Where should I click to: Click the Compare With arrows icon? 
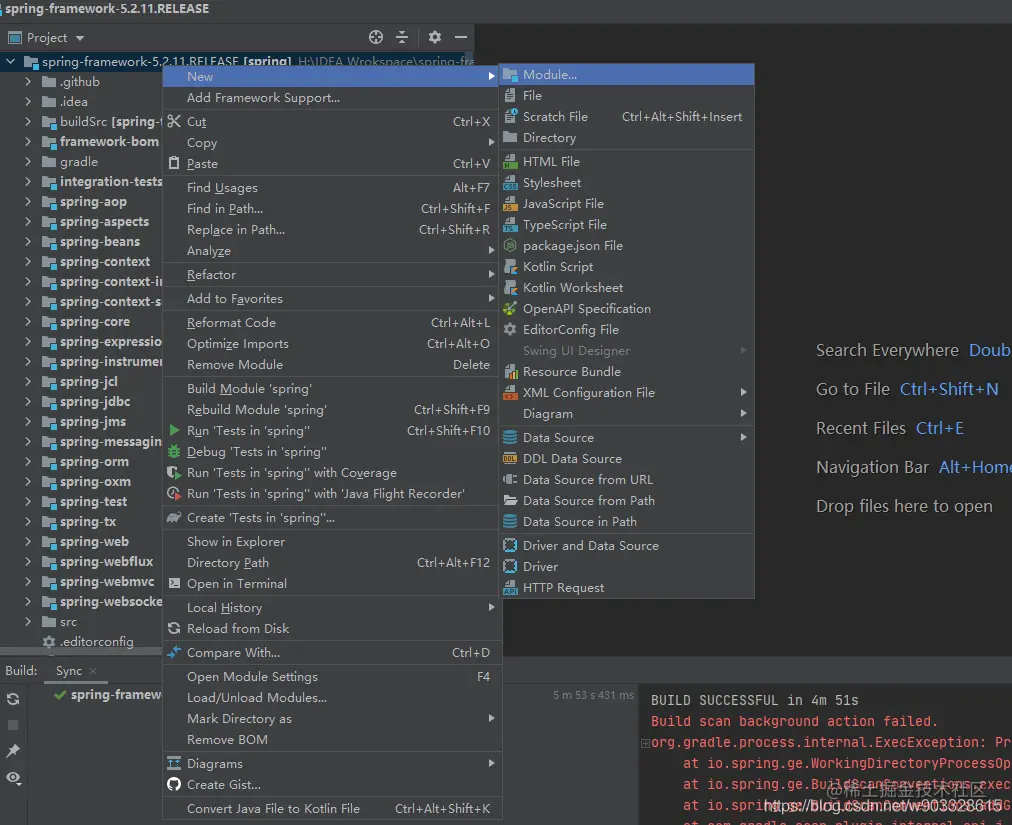(174, 653)
